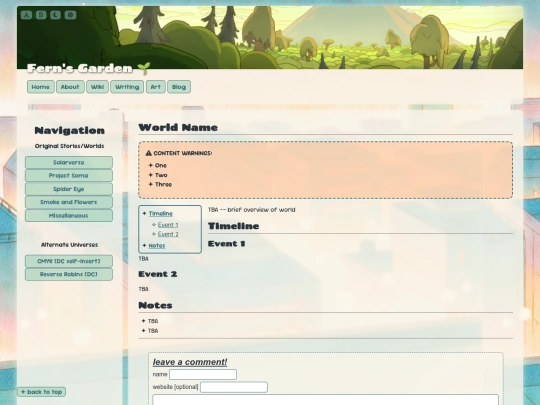Open the Miscellaneous button
This screenshot has height=405, width=540.
(x=69, y=216)
